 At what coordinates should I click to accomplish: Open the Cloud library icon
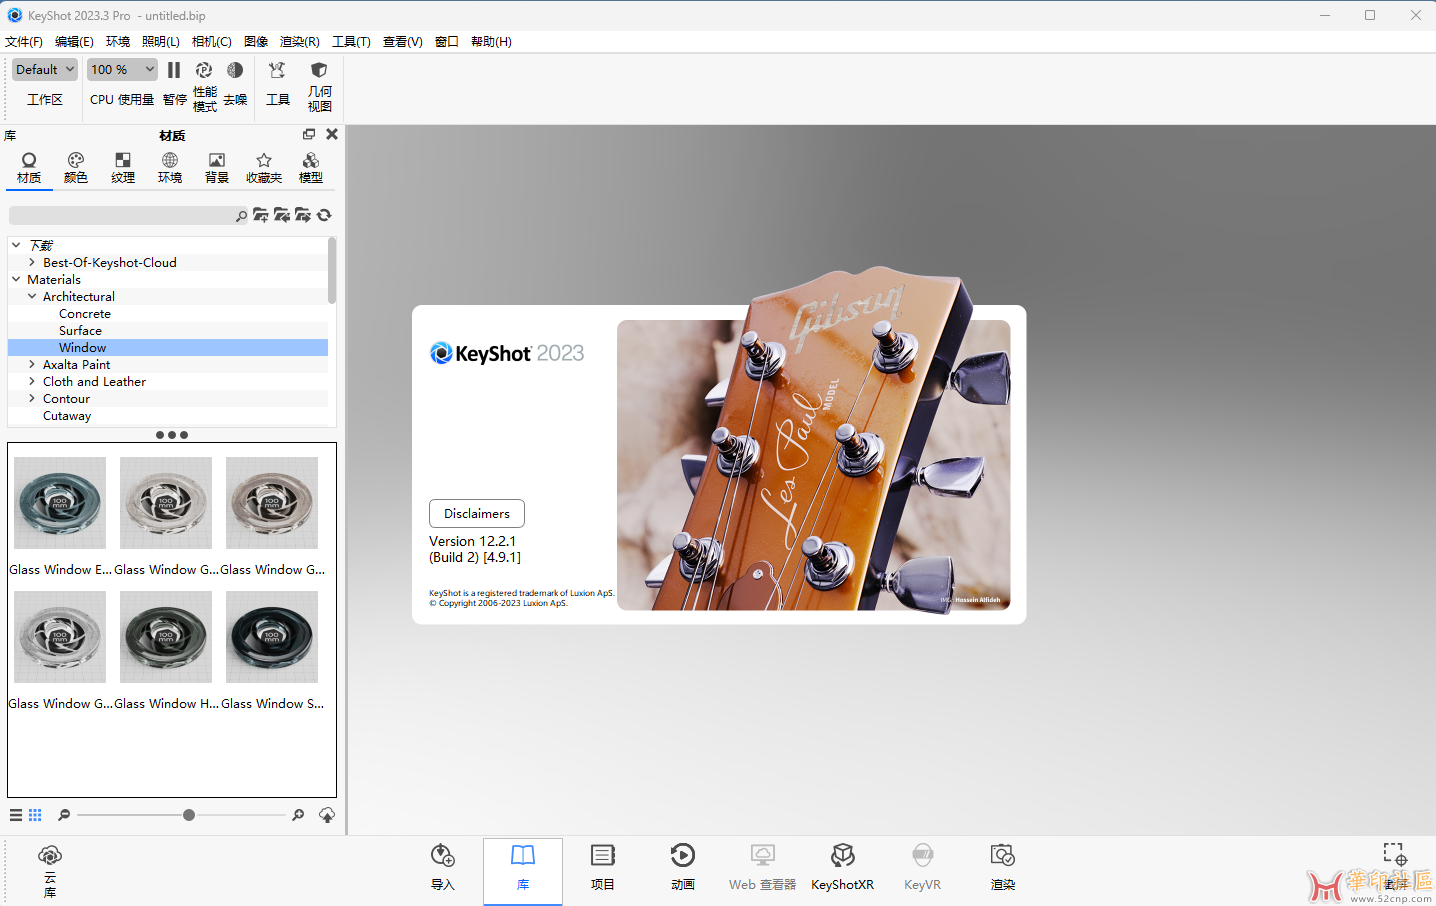(50, 856)
